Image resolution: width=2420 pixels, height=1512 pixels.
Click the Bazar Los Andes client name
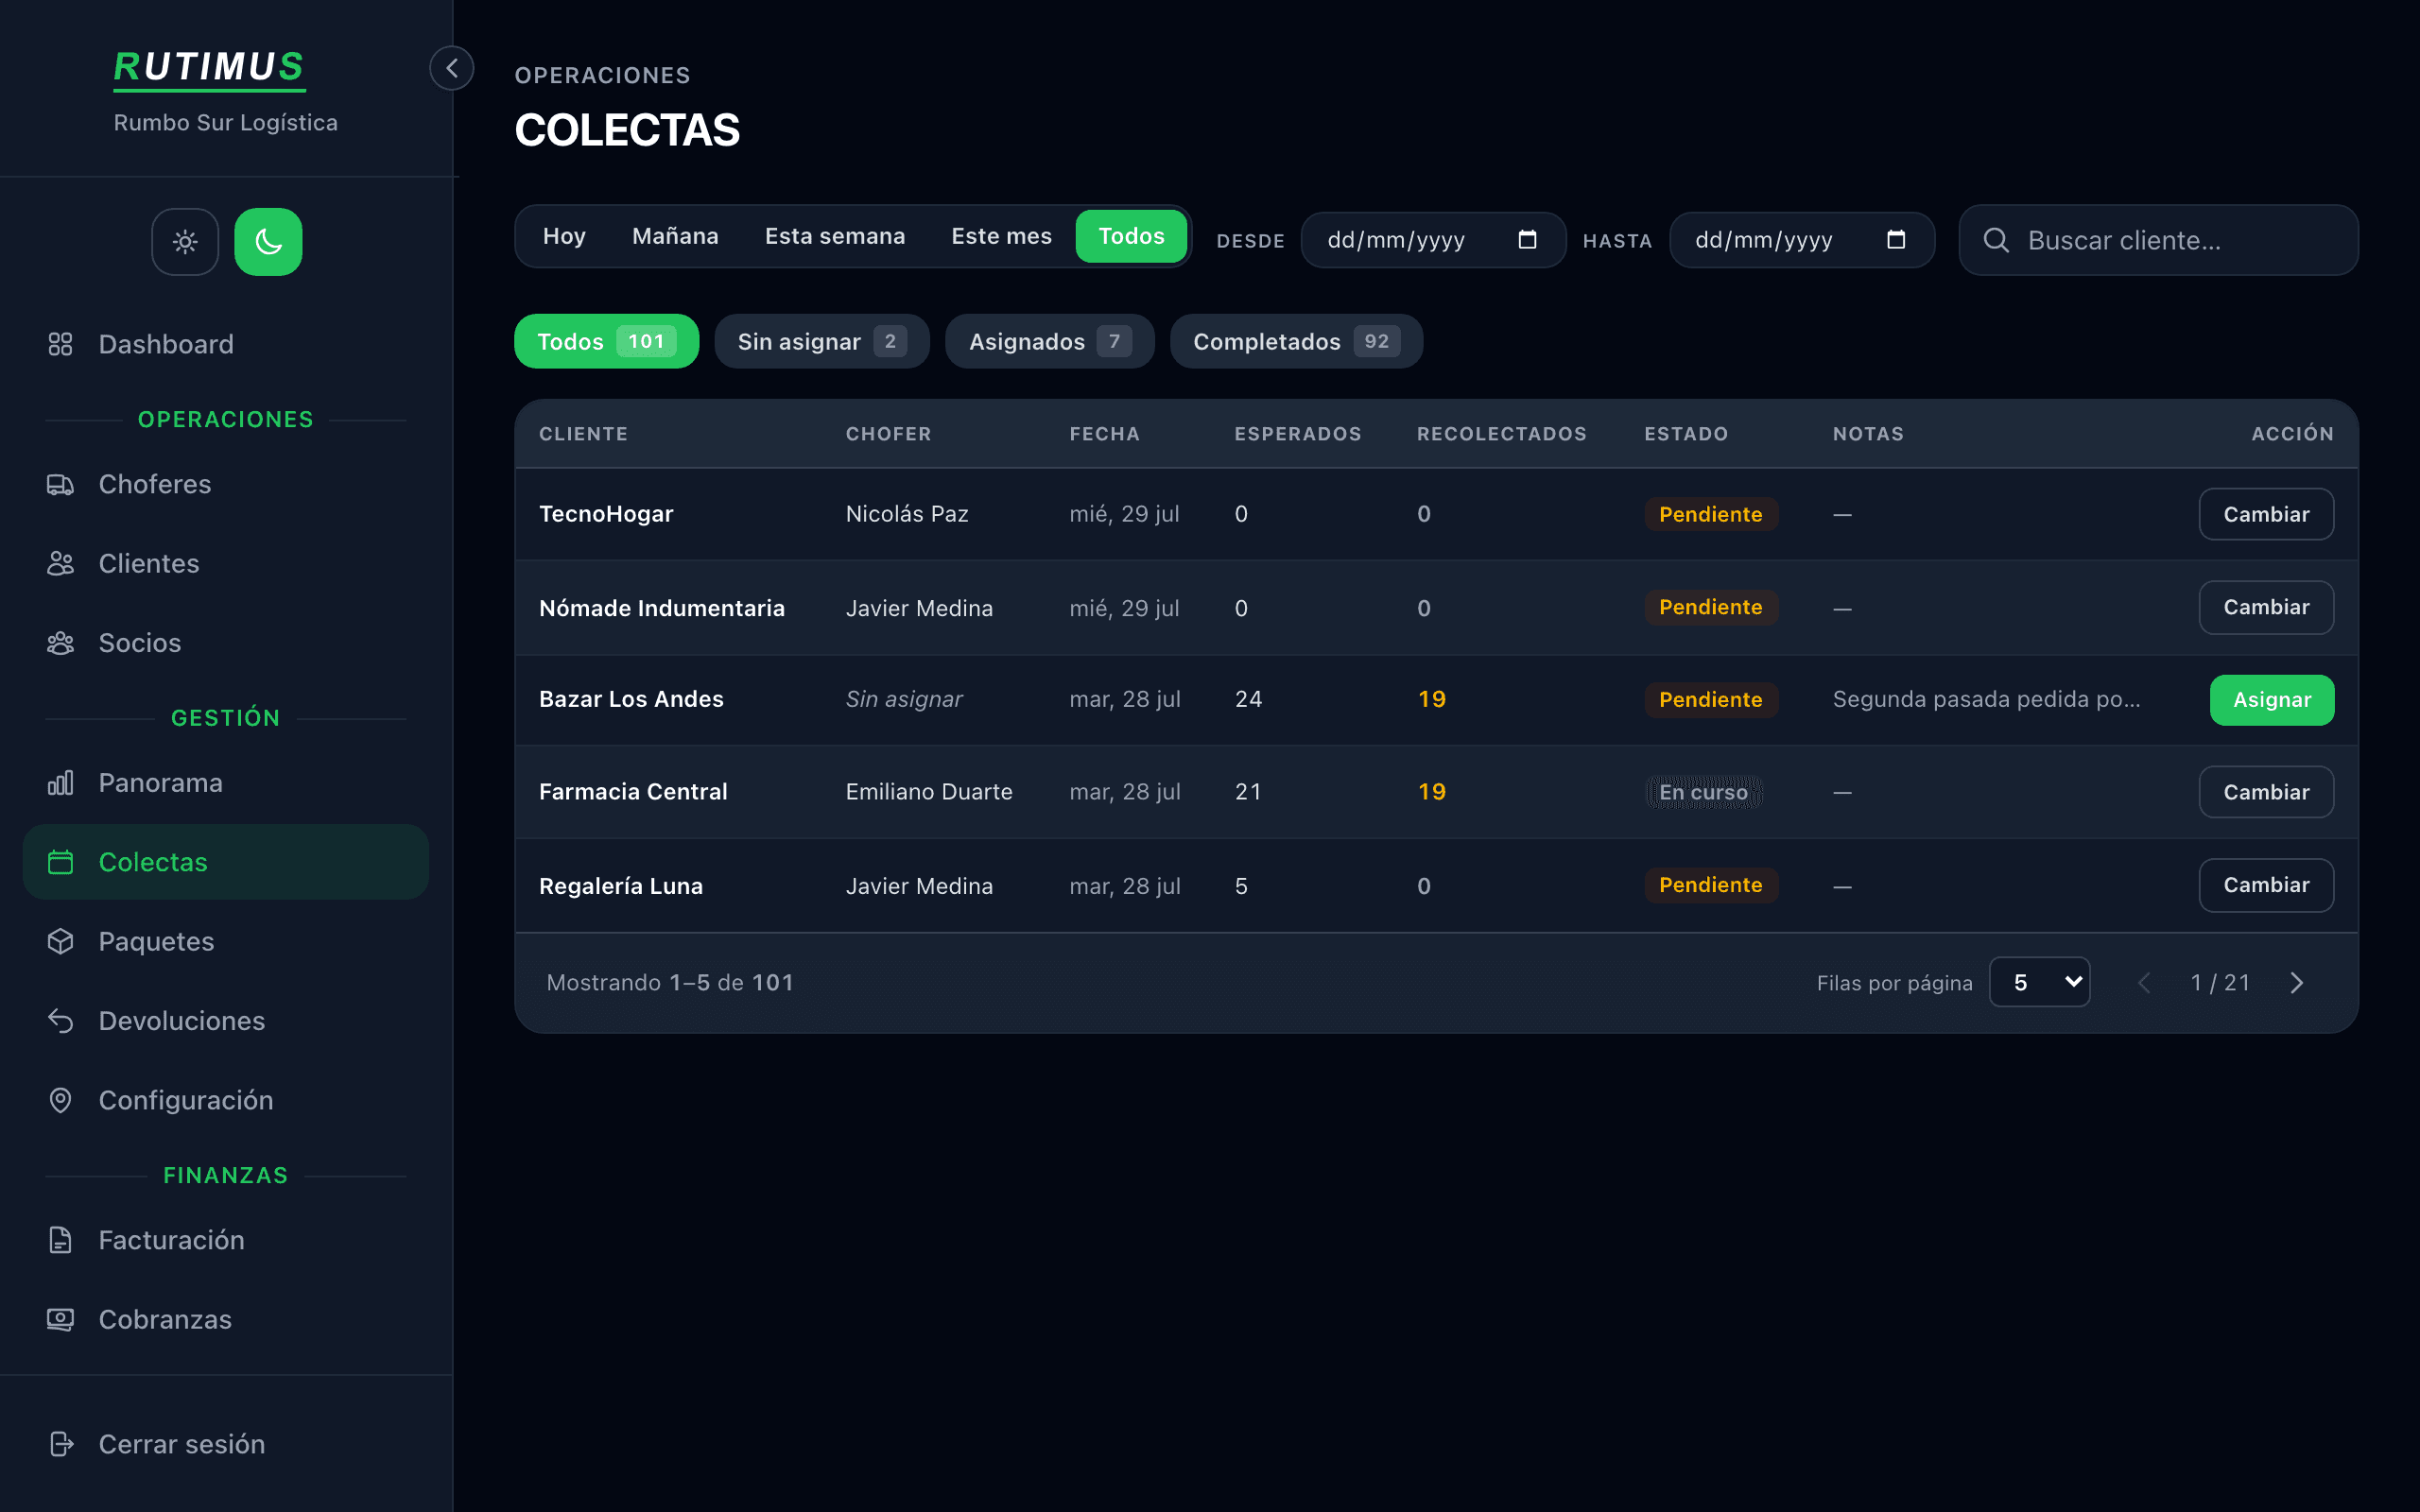click(x=631, y=699)
